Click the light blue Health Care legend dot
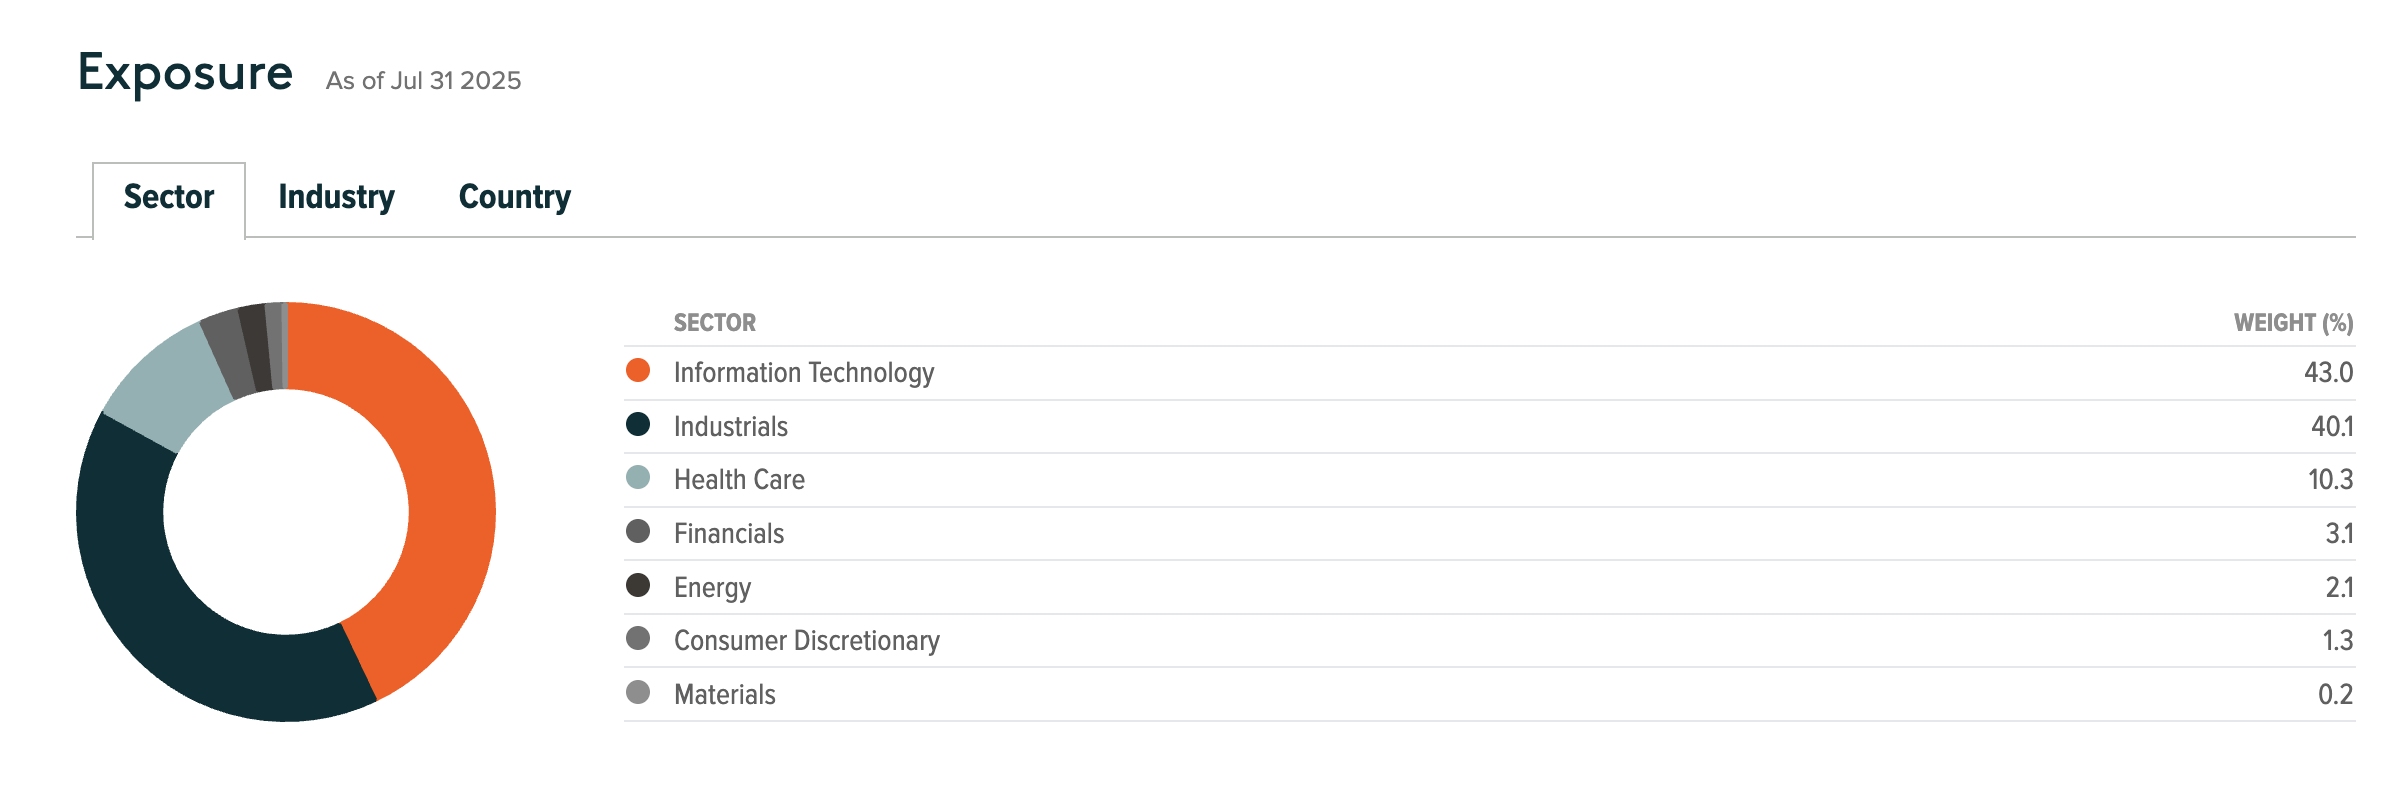Viewport: 2400px width, 798px height. pyautogui.click(x=638, y=478)
